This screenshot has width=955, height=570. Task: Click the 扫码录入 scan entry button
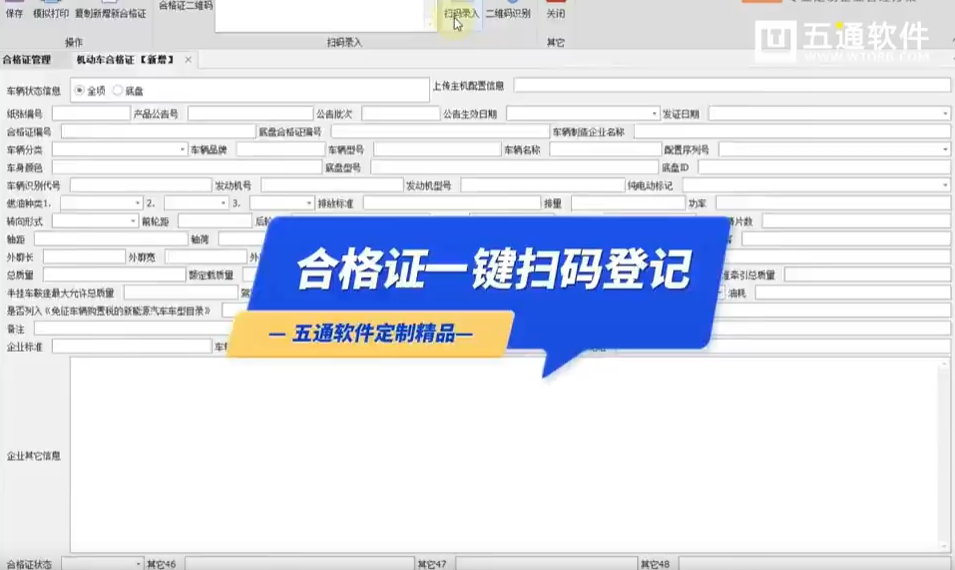click(x=461, y=12)
